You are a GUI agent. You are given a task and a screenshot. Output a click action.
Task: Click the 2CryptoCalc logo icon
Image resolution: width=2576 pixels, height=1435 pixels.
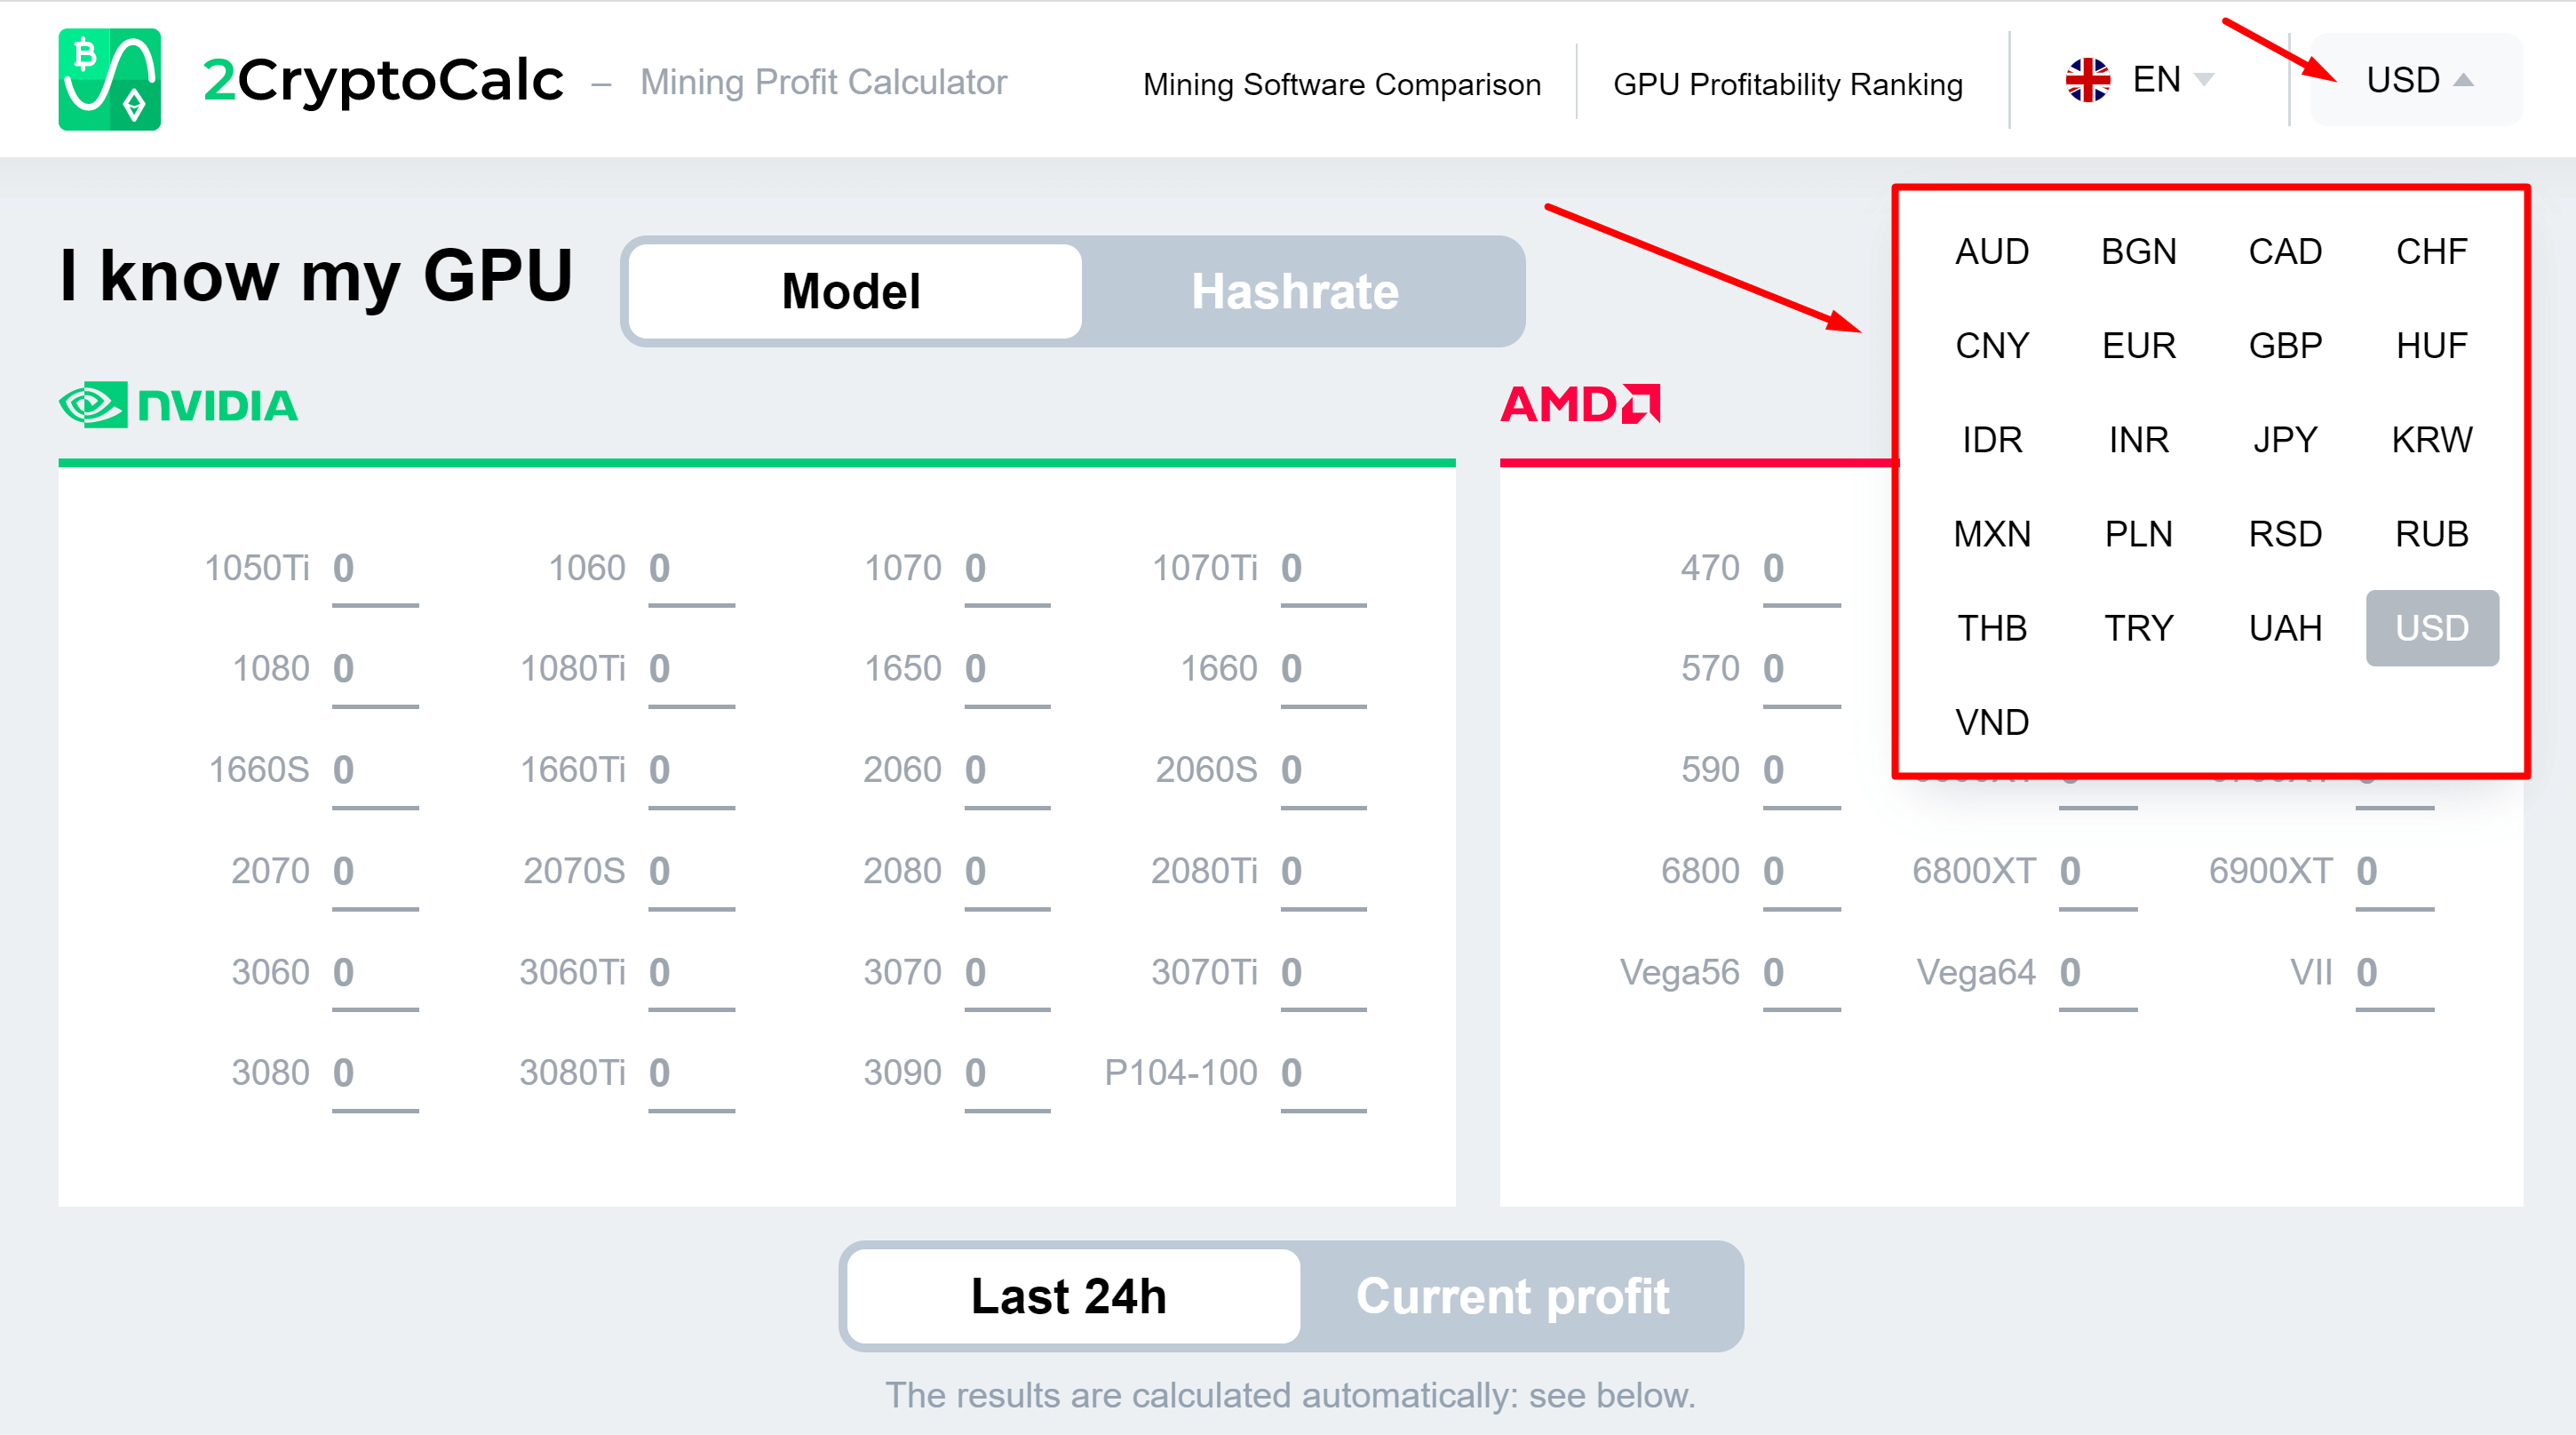[x=109, y=80]
